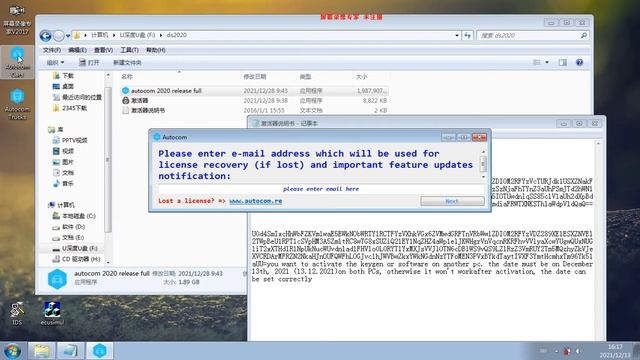Select 桌面 in the navigation pane
The image size is (640, 360).
[63, 86]
